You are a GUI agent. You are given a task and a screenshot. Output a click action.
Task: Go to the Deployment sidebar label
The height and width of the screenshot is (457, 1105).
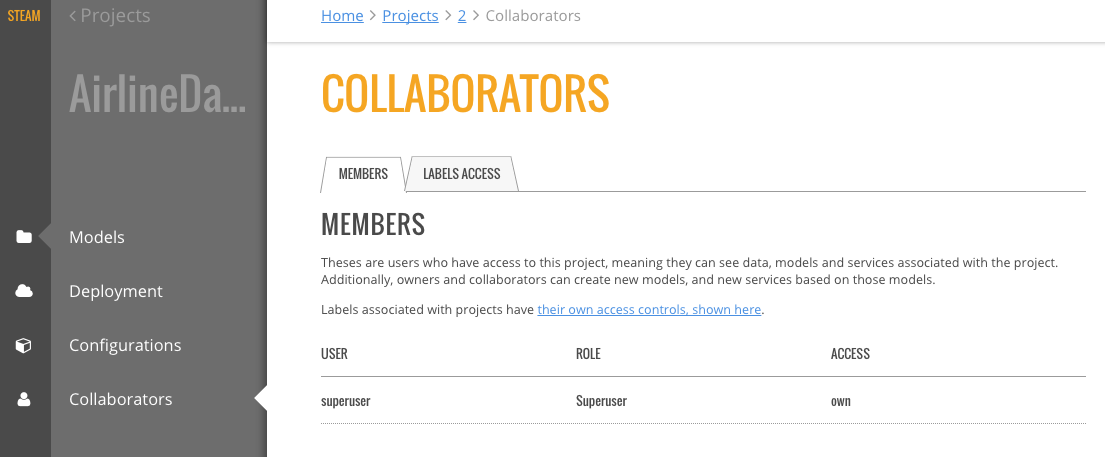coord(116,292)
